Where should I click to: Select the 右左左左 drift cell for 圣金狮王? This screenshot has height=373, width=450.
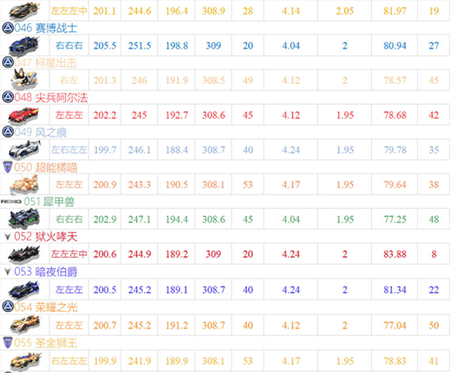coord(69,361)
